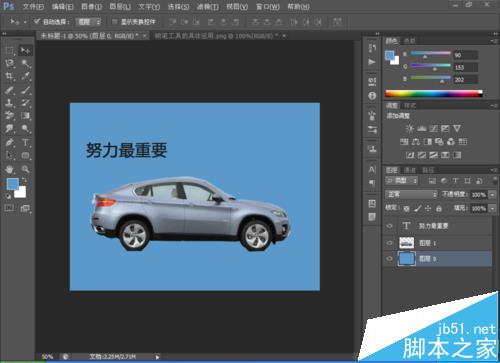Select the Zoom tool
The width and height of the screenshot is (500, 363).
[25, 169]
